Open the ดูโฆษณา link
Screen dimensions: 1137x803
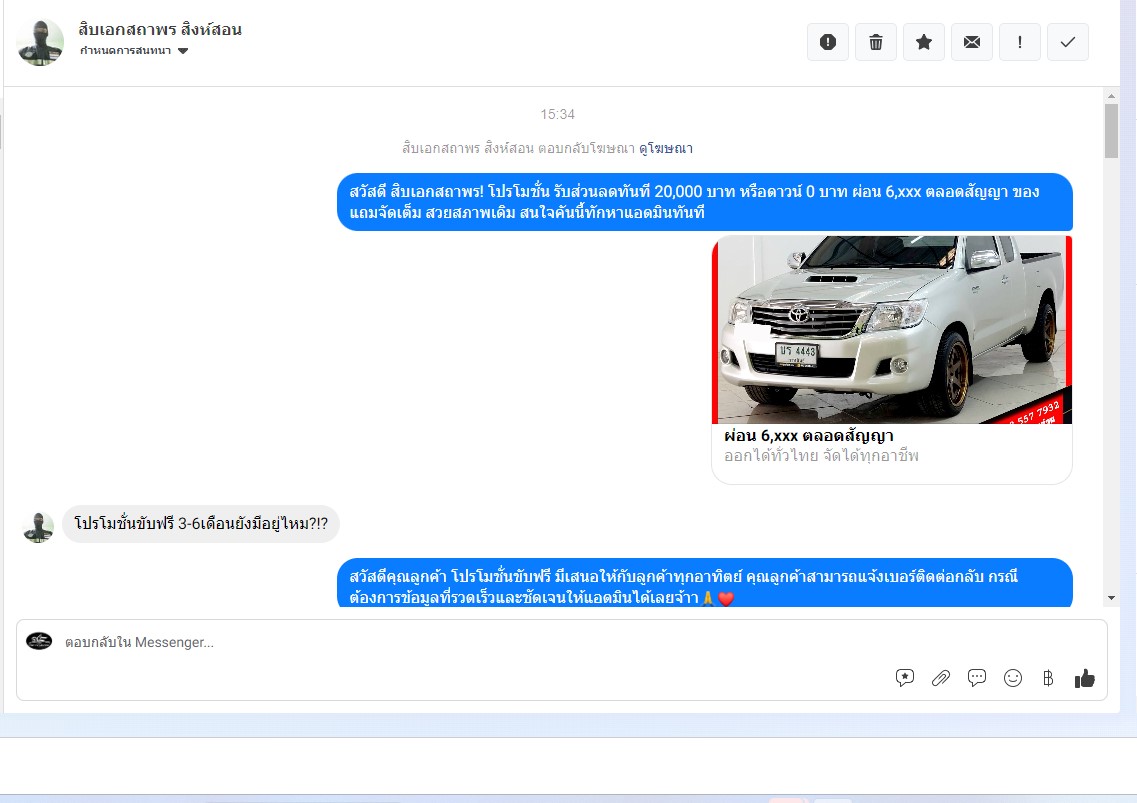coord(666,148)
